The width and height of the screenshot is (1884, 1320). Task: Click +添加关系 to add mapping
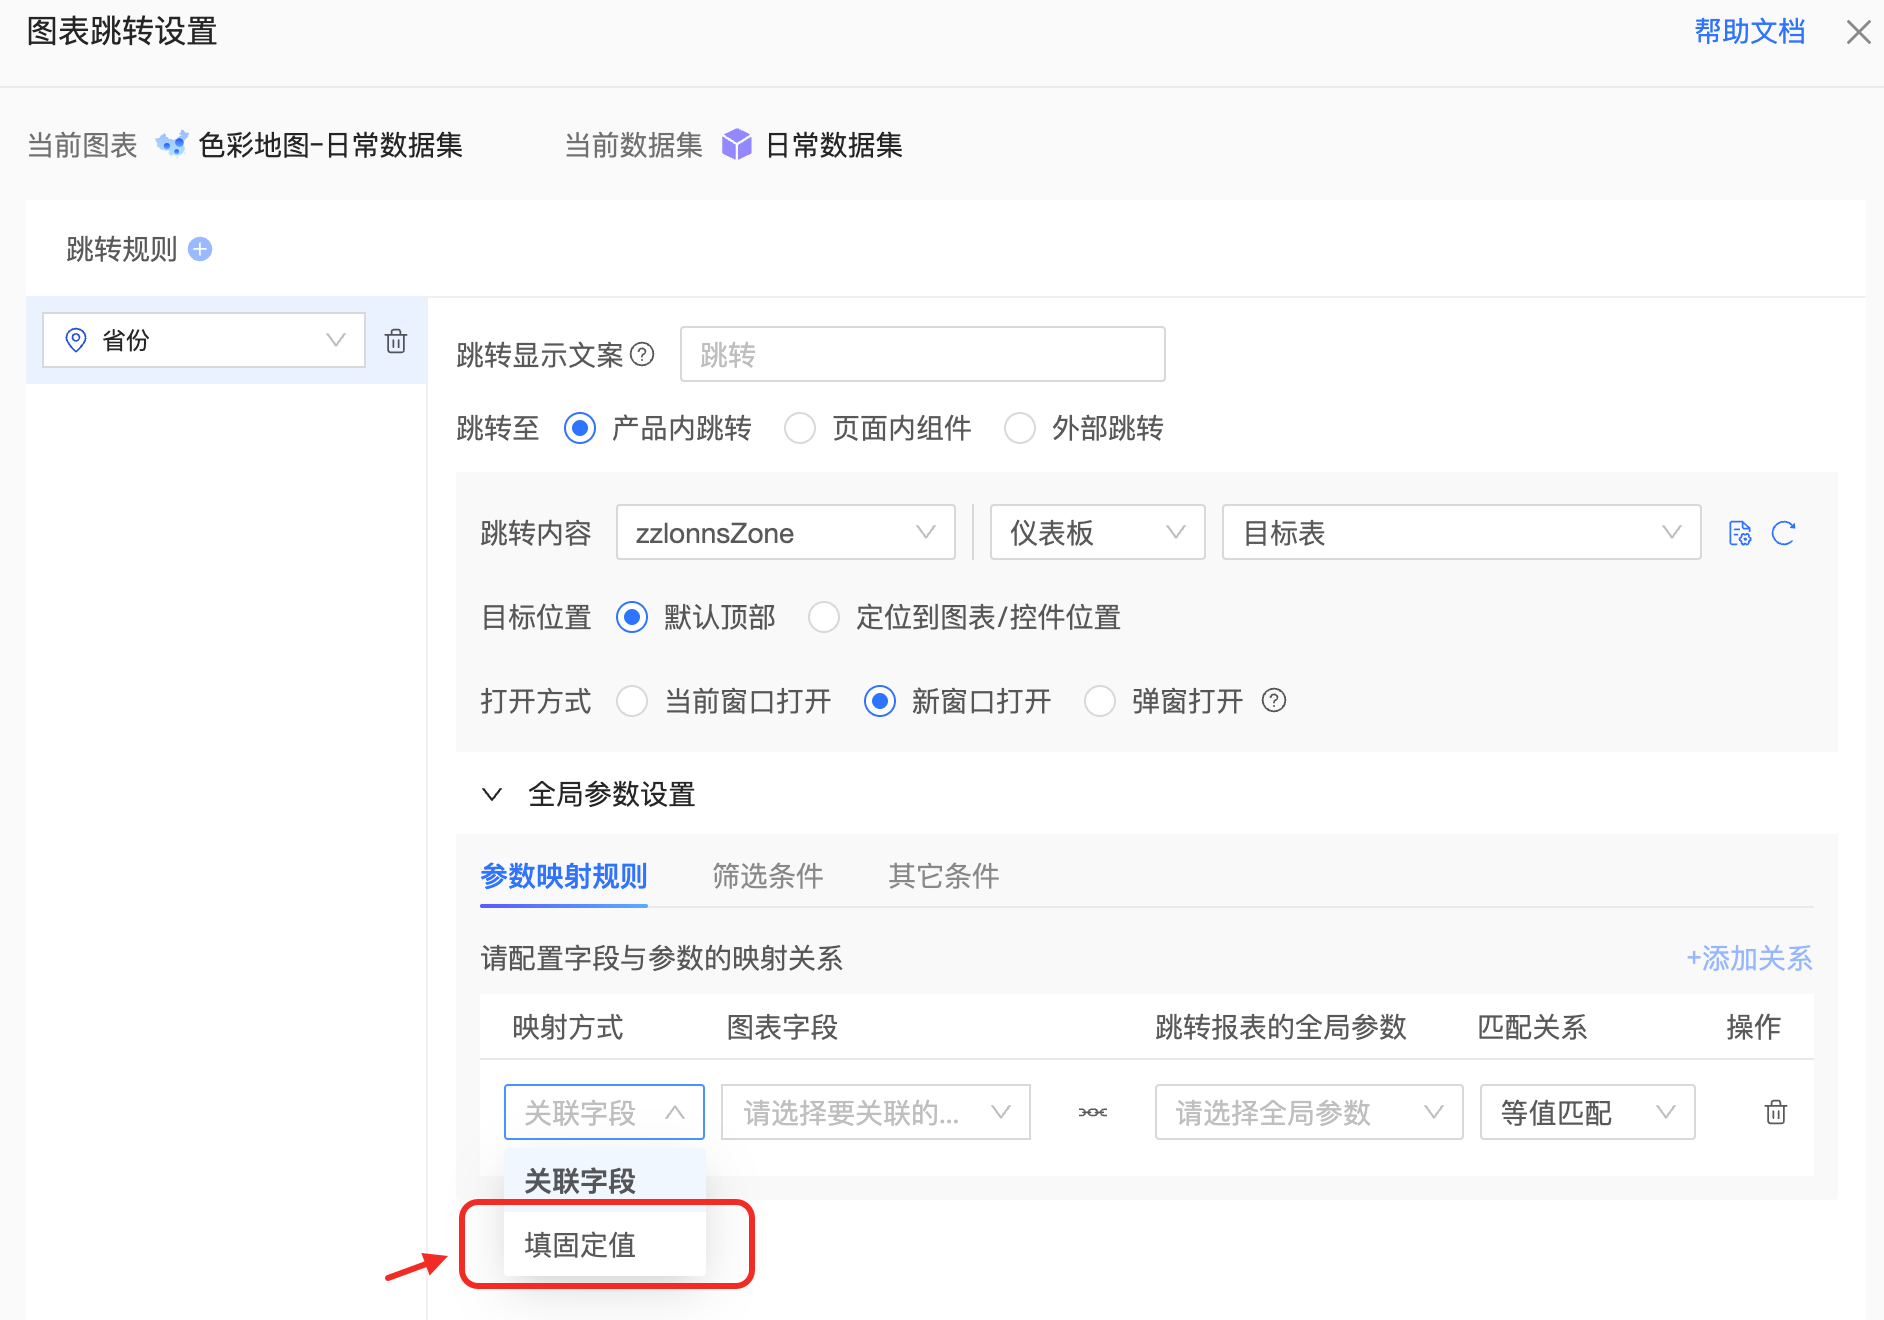(x=1749, y=958)
